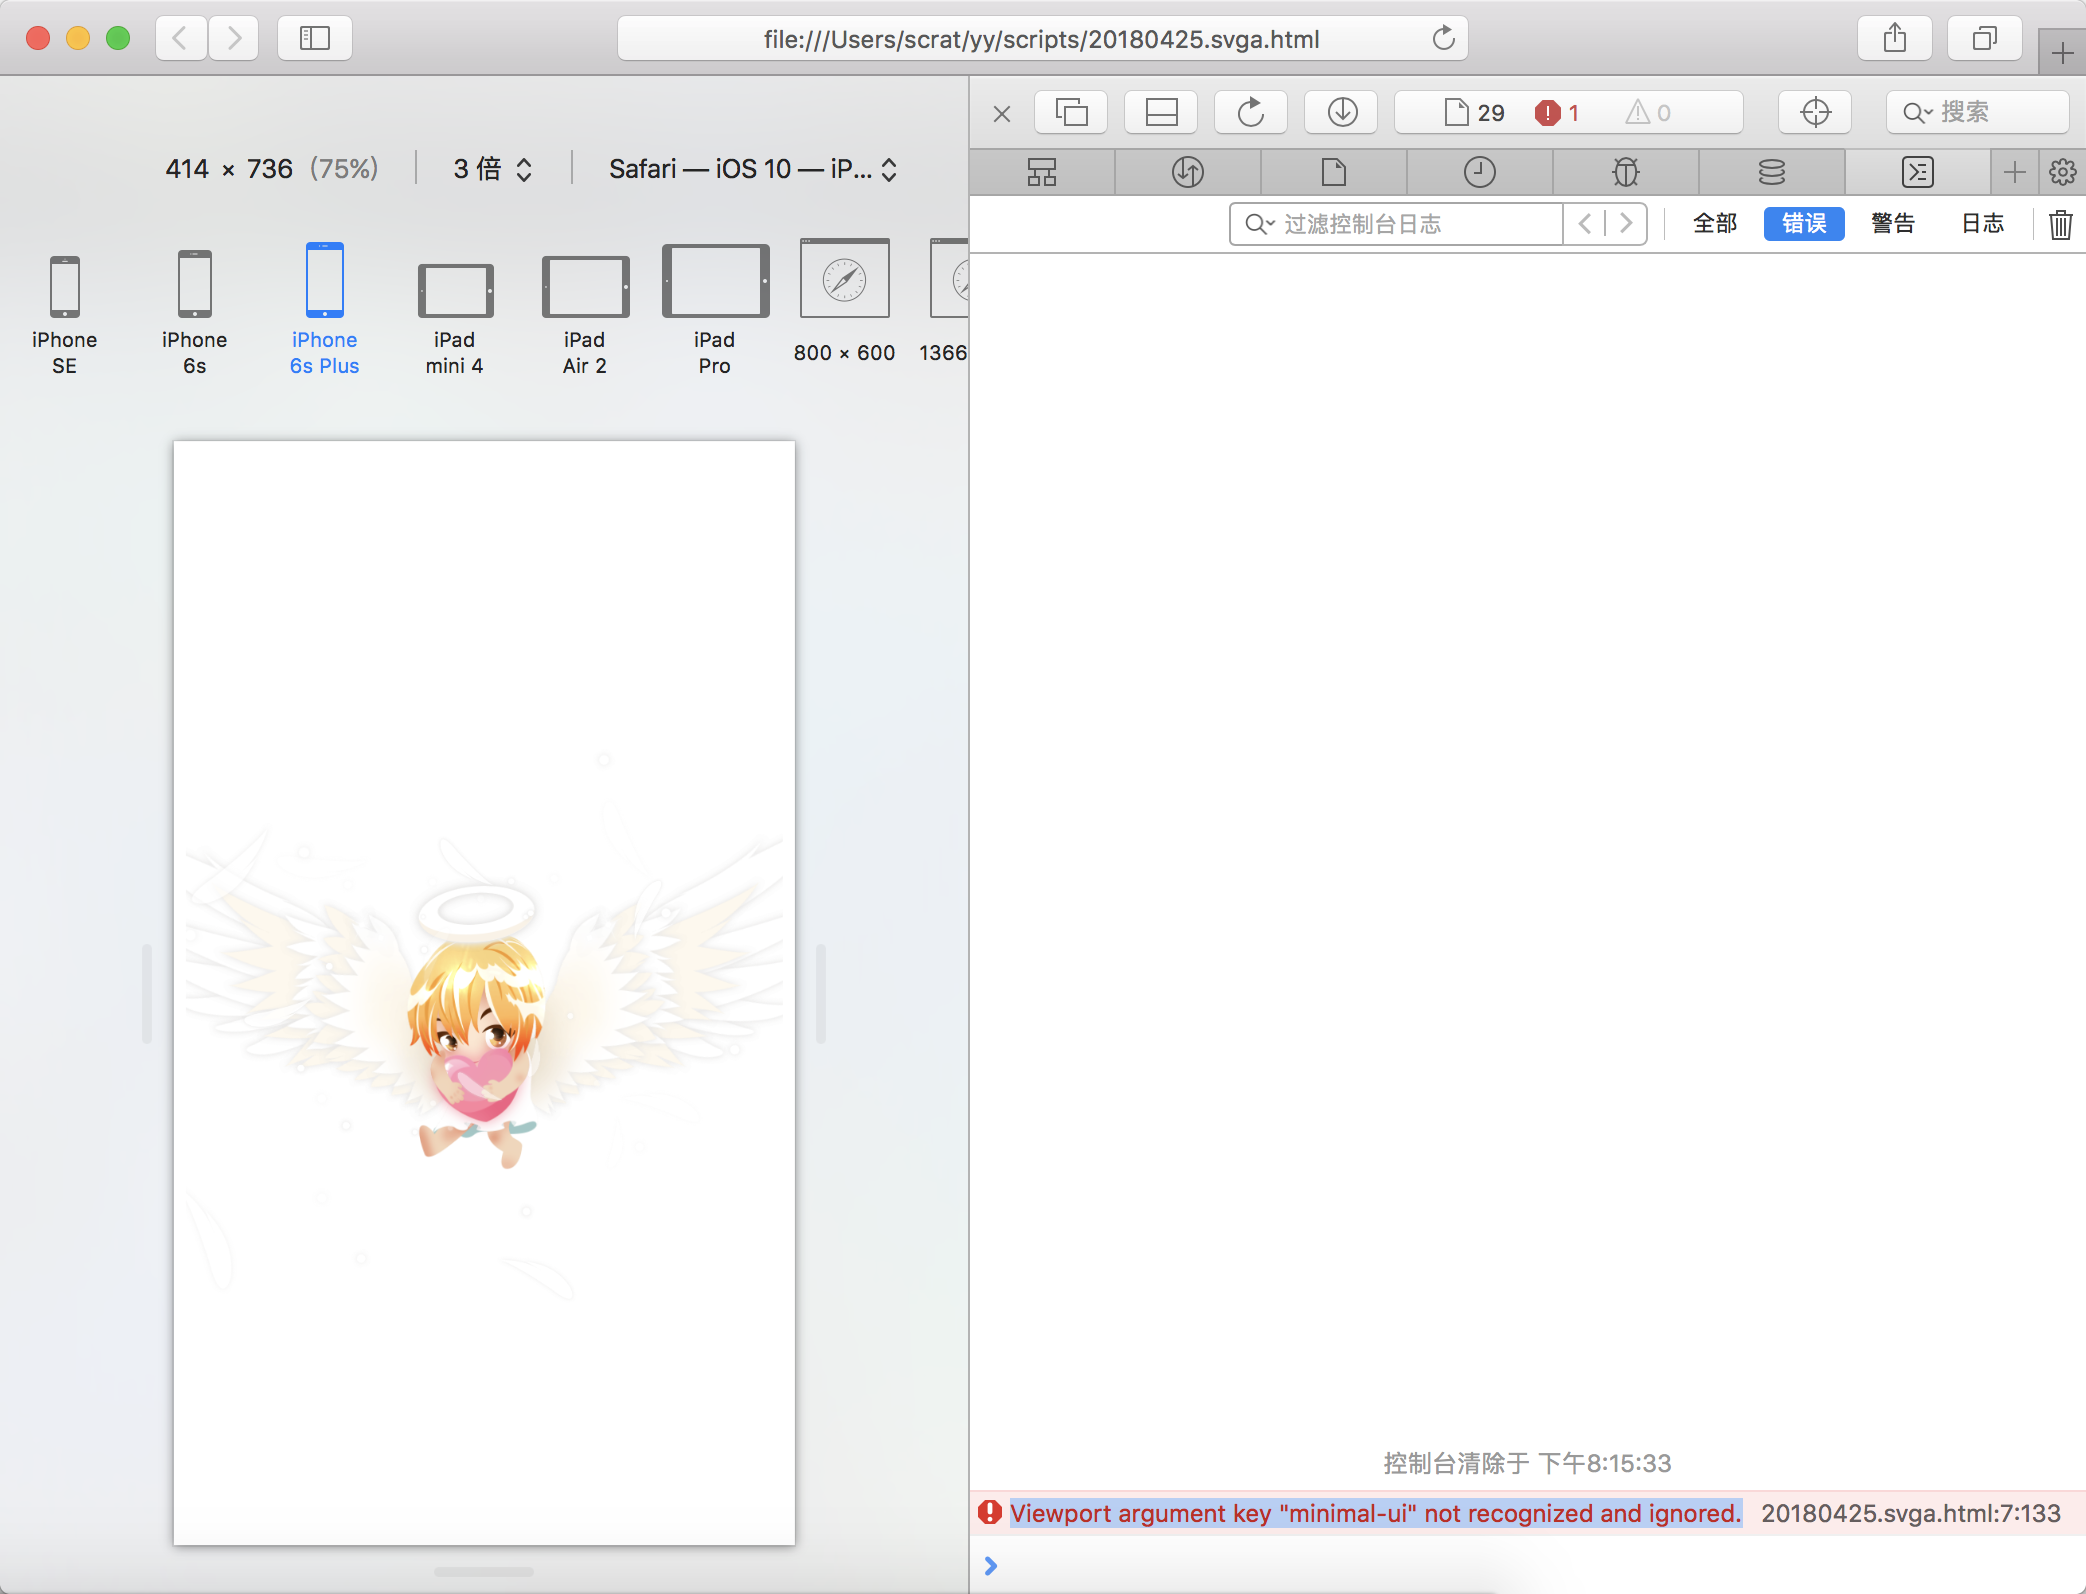The height and width of the screenshot is (1594, 2086).
Task: Open the Timelines tab icon
Action: coord(1480,172)
